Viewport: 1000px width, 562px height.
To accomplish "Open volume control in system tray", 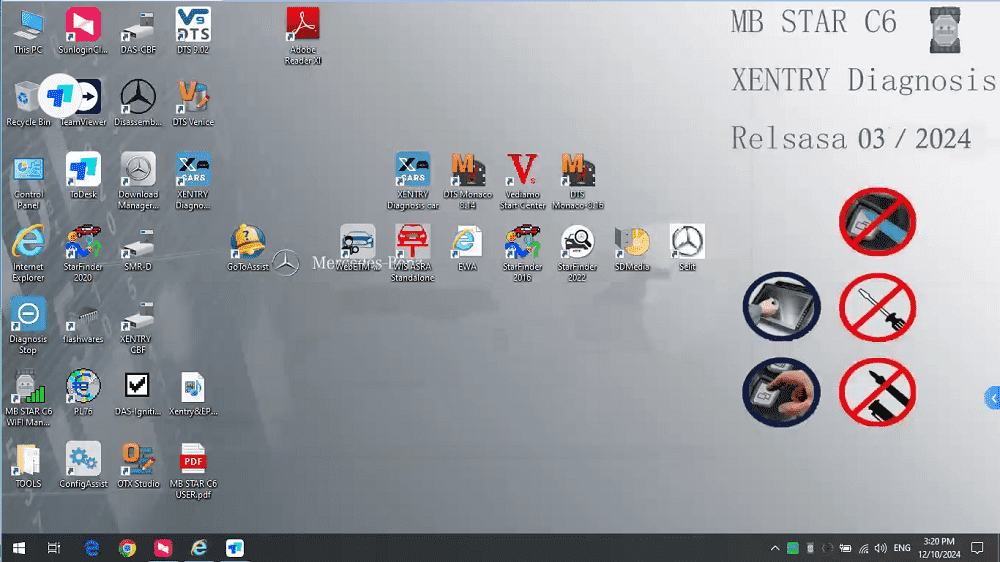I will pyautogui.click(x=881, y=548).
